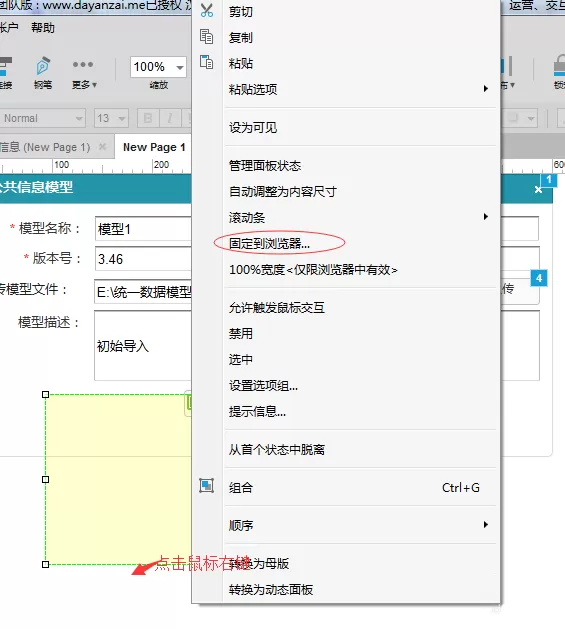This screenshot has height=629, width=565.
Task: Click the footnote marker 4 on canvas
Action: [x=539, y=278]
